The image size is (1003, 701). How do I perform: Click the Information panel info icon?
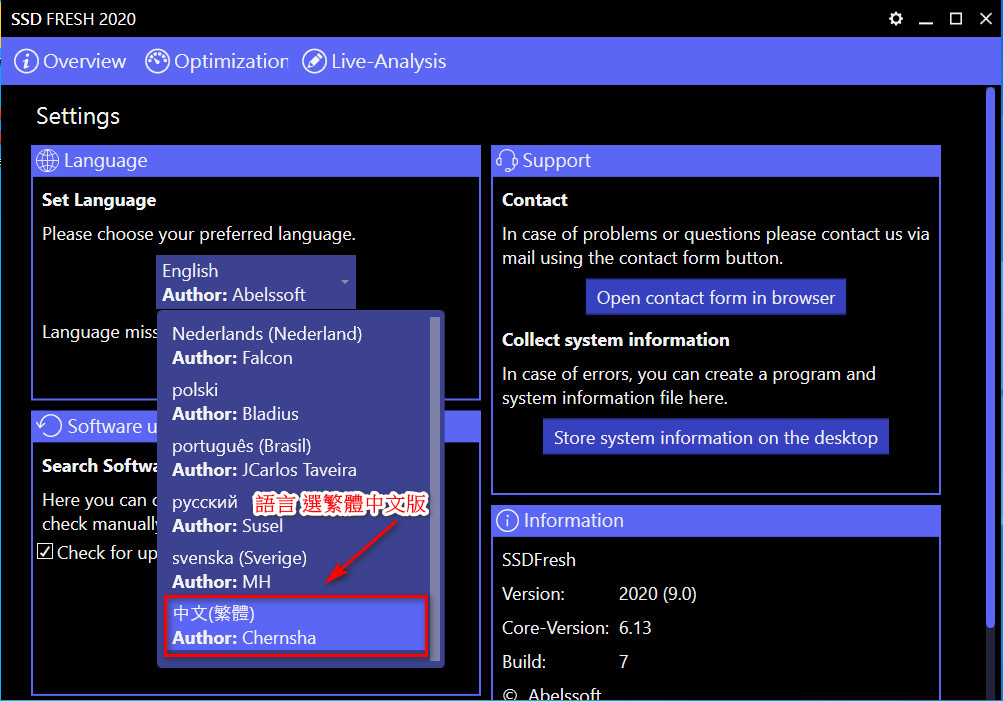[x=507, y=521]
